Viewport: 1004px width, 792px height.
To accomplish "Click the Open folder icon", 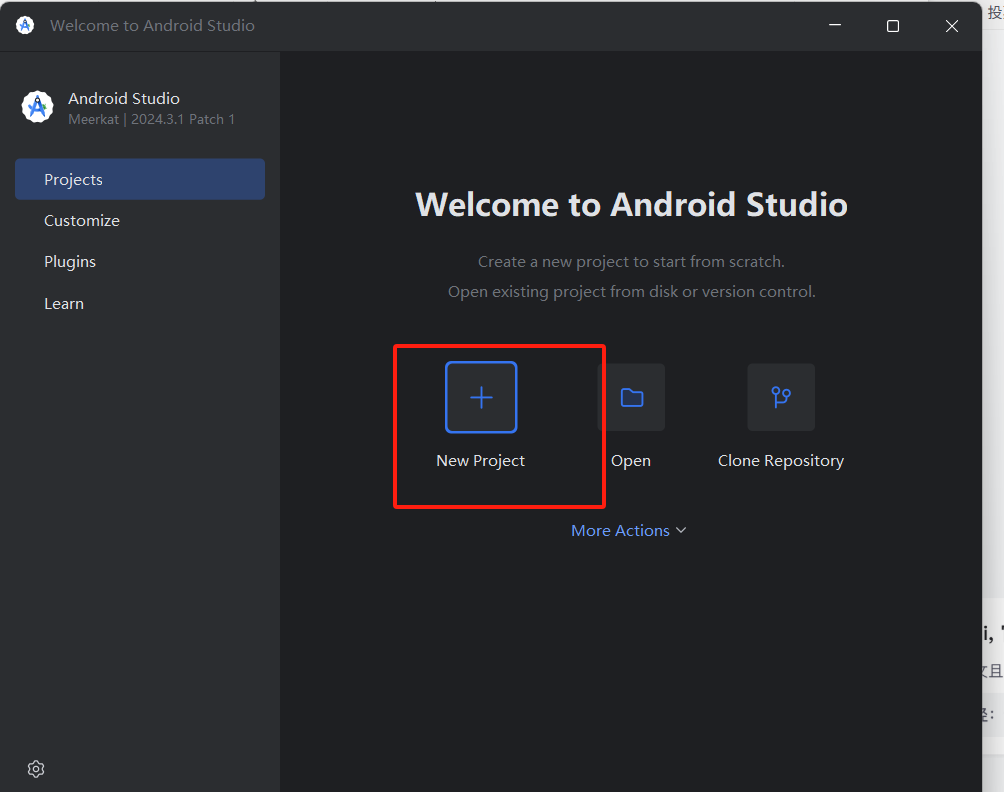I will click(x=631, y=397).
